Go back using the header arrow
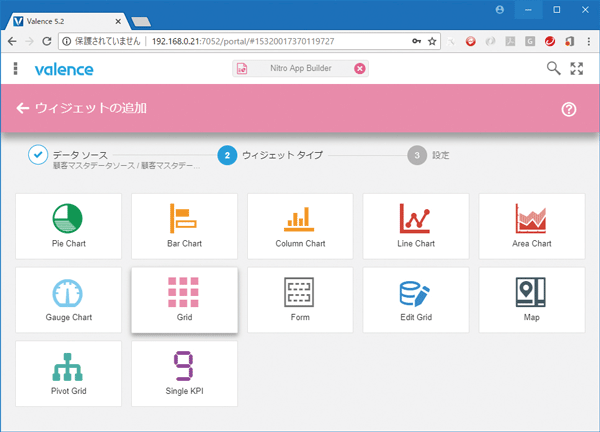600x432 pixels. point(23,108)
